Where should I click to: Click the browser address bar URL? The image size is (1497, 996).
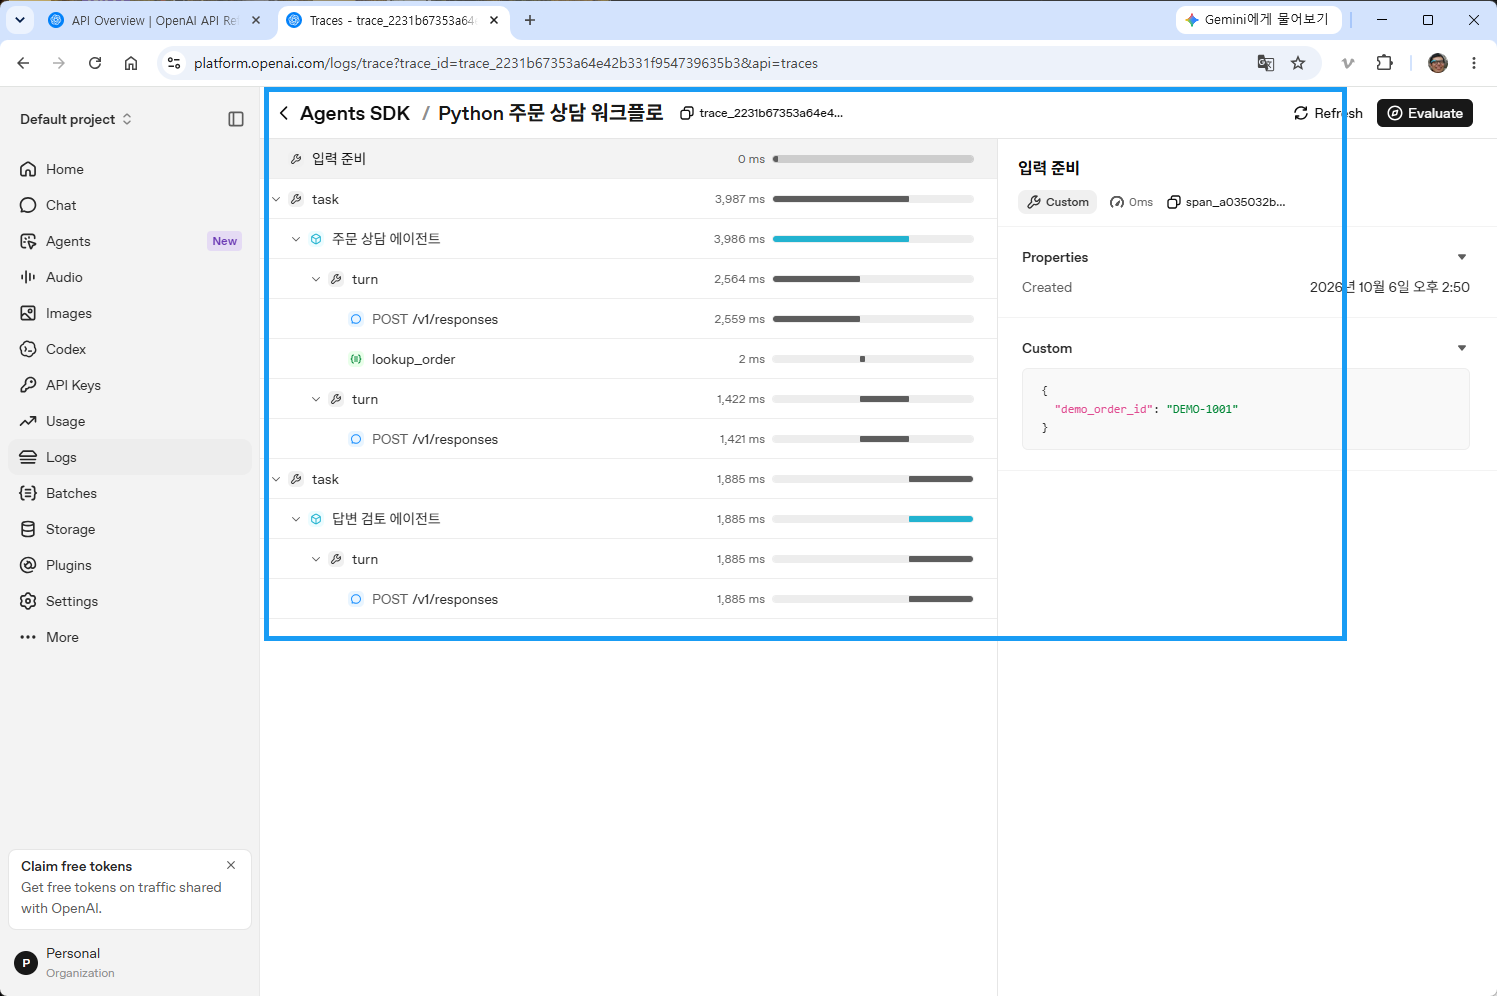tap(506, 63)
